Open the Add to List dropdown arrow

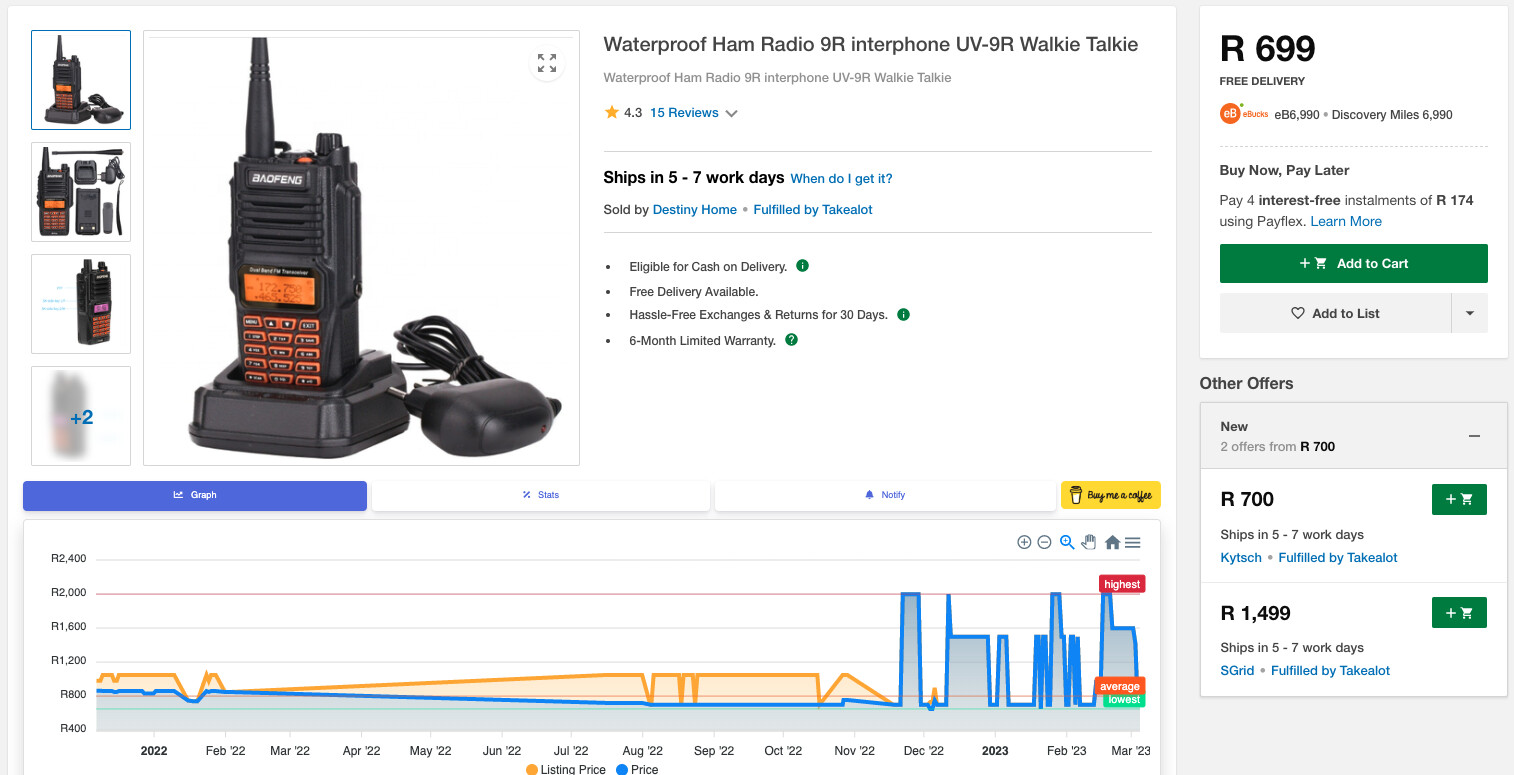(x=1469, y=313)
